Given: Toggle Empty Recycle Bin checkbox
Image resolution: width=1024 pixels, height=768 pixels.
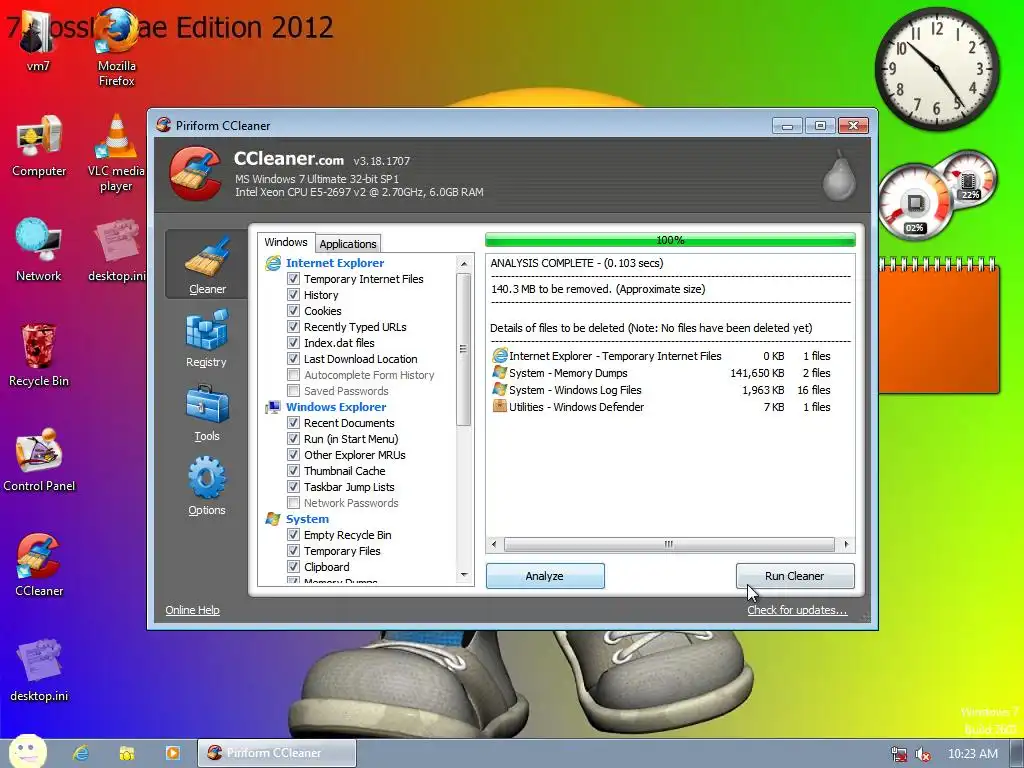Looking at the screenshot, I should tap(293, 535).
